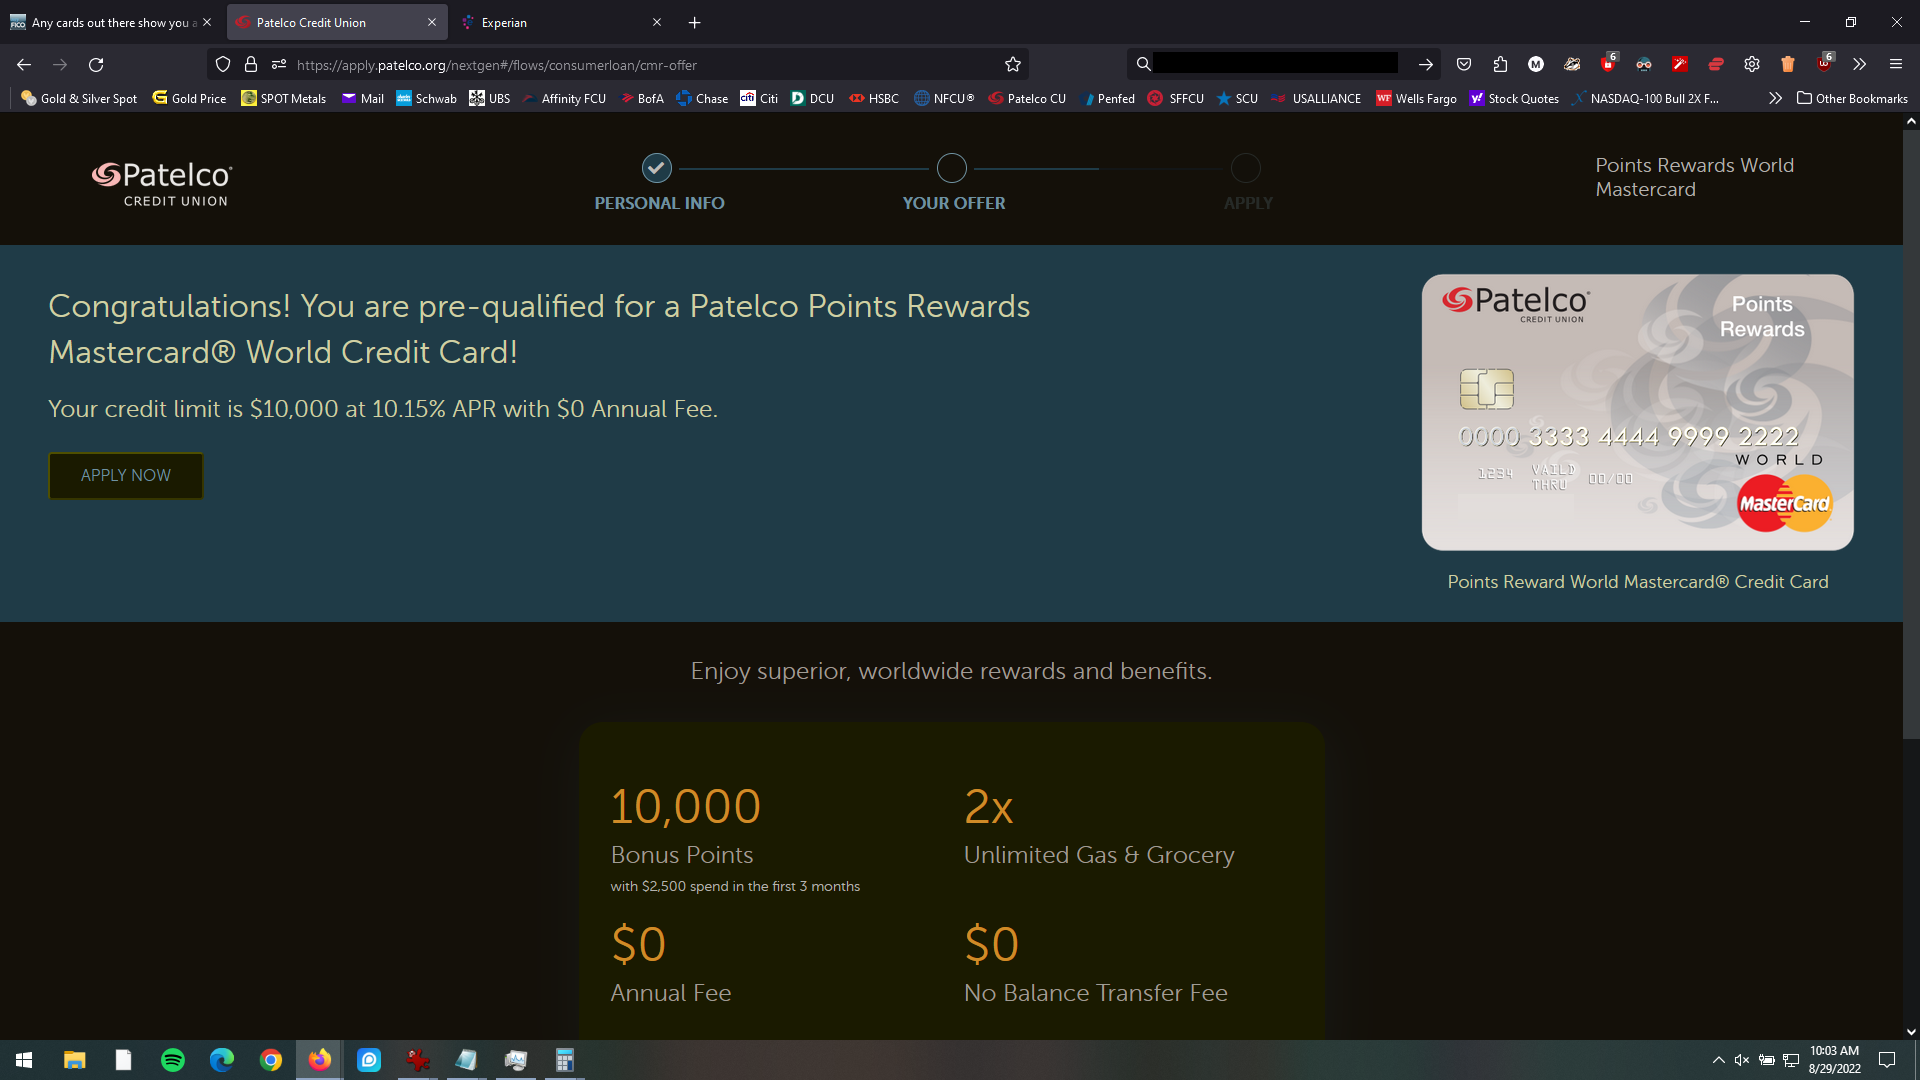Save the page to Pocket
This screenshot has height=1080, width=1920.
click(x=1464, y=64)
